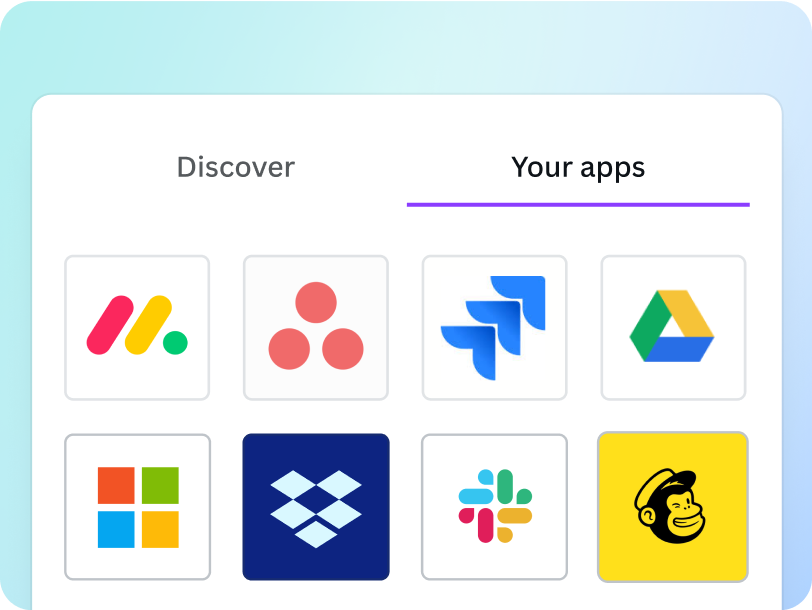812x610 pixels.
Task: Click the blue square in Microsoft logo
Action: pyautogui.click(x=116, y=529)
